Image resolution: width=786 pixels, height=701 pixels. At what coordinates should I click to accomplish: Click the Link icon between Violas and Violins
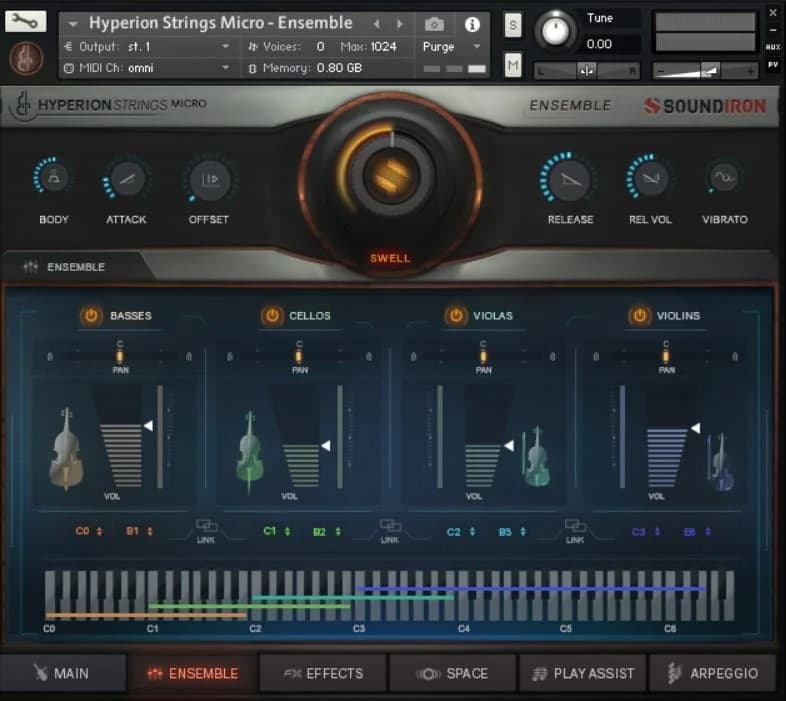click(575, 526)
